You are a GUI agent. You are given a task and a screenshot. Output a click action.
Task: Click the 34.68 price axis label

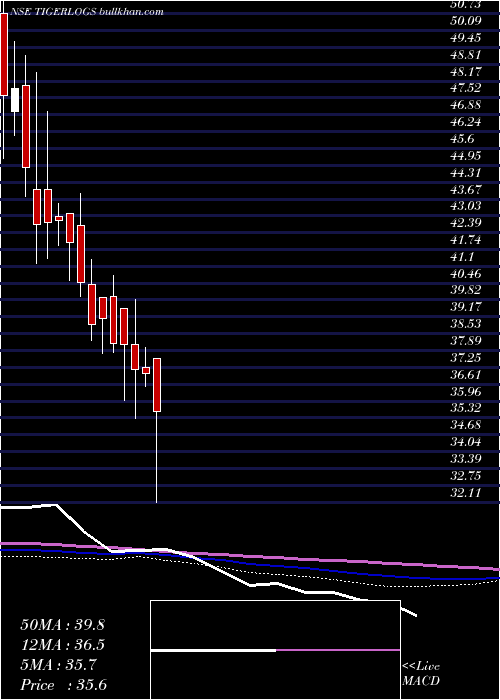tap(466, 426)
